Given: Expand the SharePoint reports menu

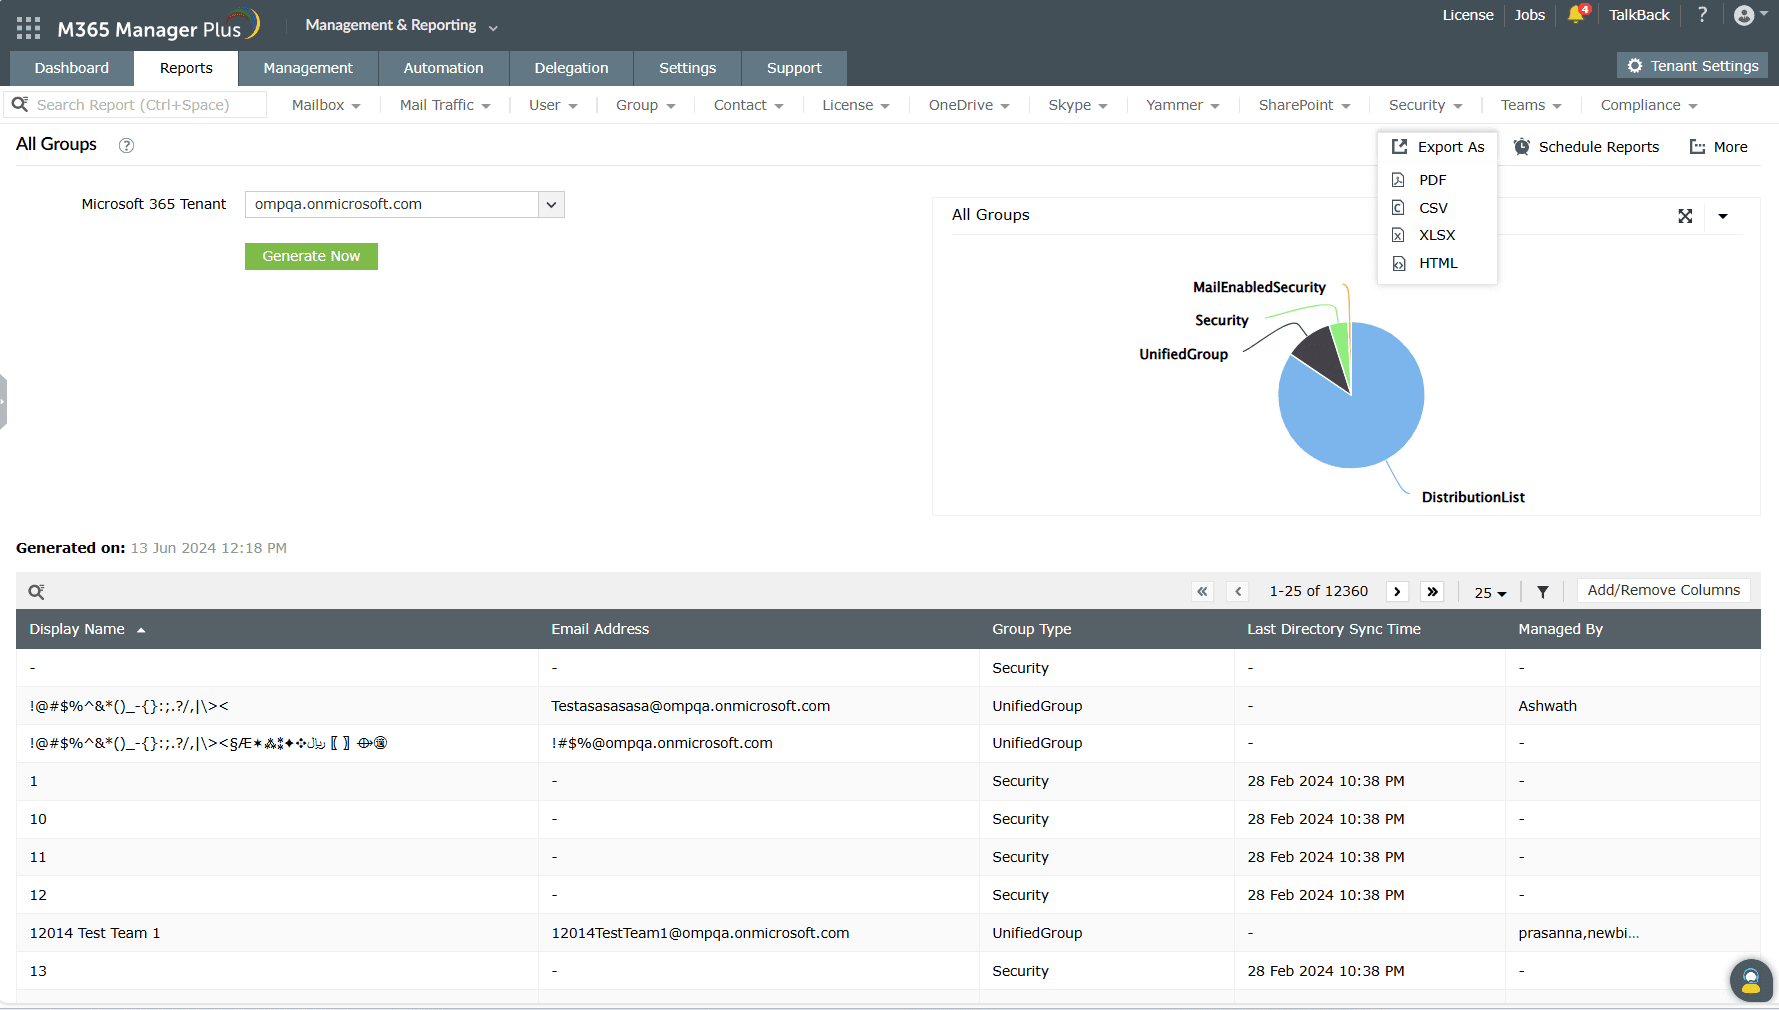Looking at the screenshot, I should click(x=1304, y=105).
